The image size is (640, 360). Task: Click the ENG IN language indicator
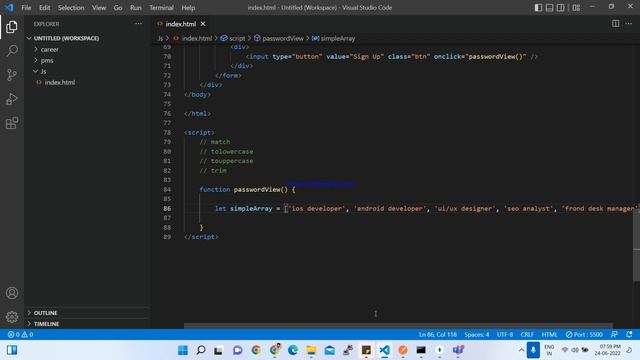coord(549,350)
